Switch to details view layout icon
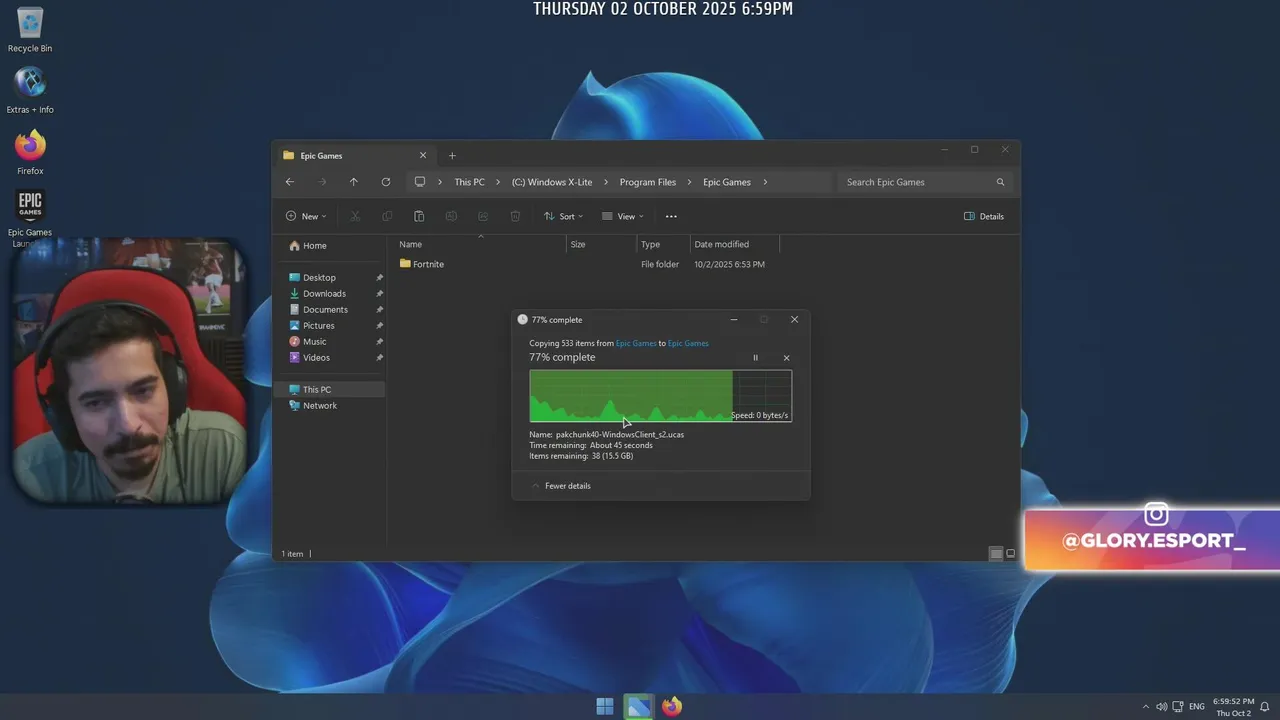 pyautogui.click(x=995, y=553)
